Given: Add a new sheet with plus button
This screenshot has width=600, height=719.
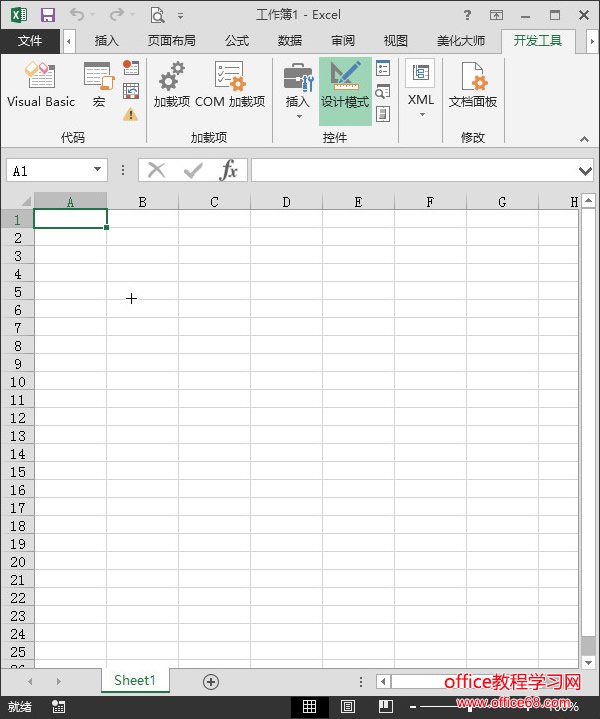Looking at the screenshot, I should (x=210, y=681).
